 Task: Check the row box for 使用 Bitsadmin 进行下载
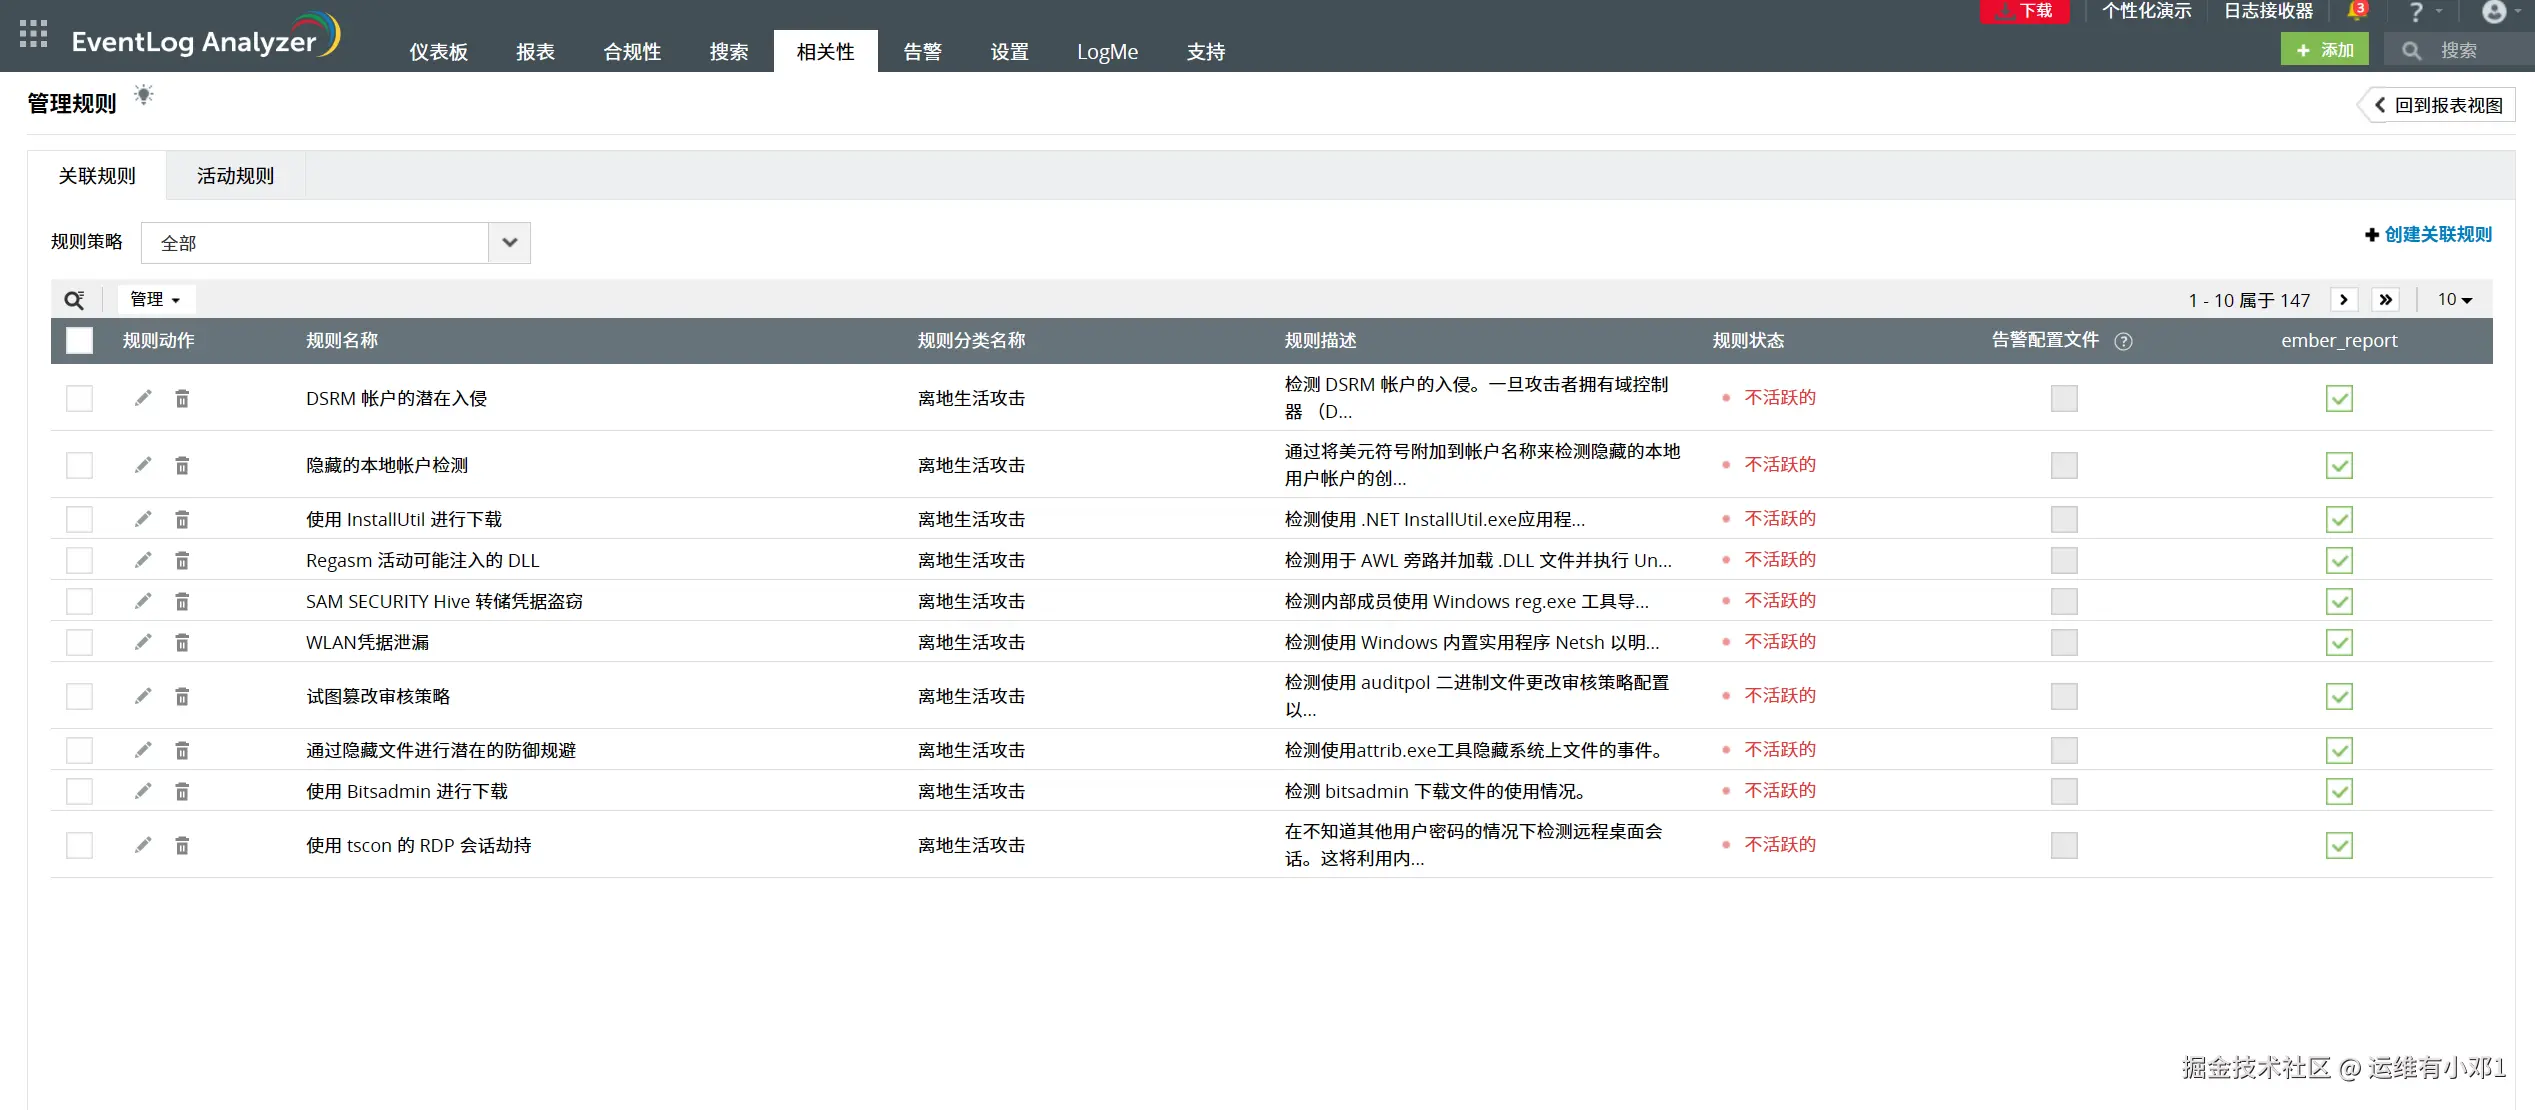point(79,791)
